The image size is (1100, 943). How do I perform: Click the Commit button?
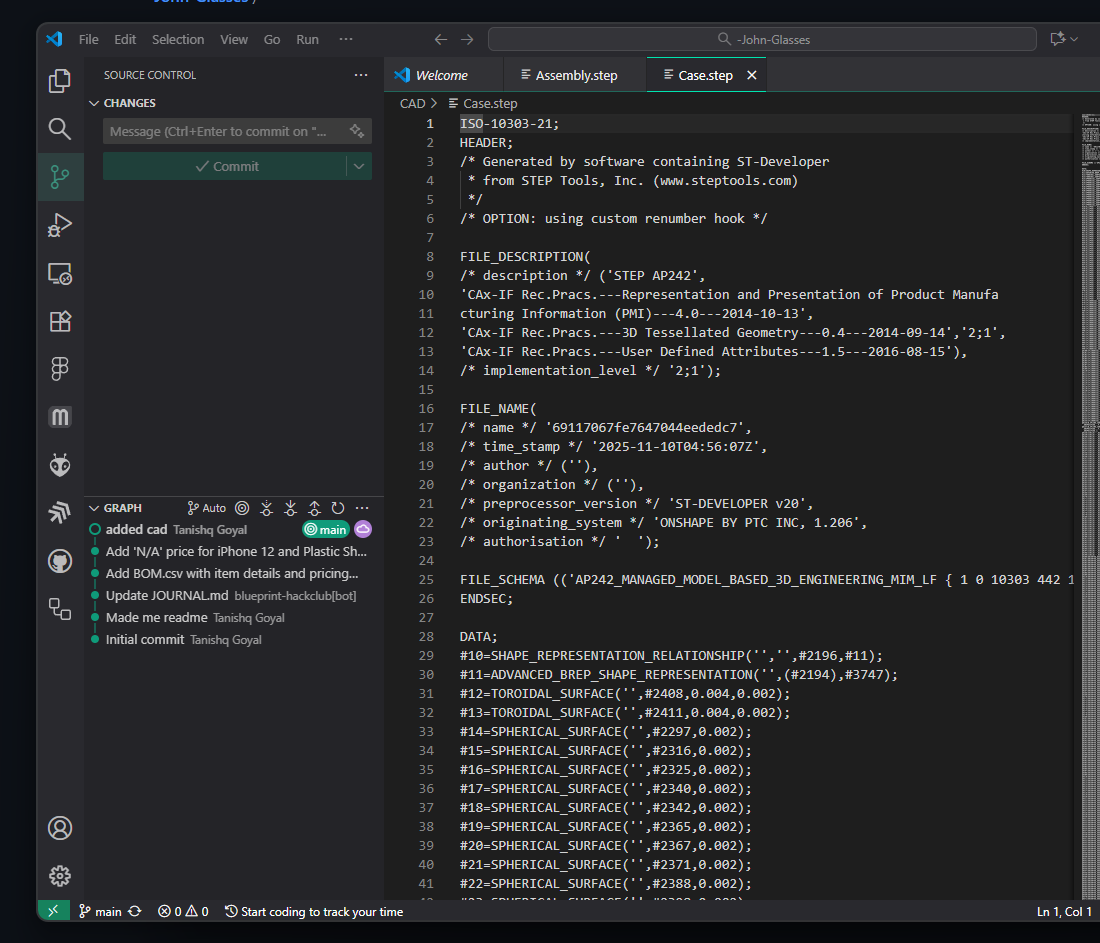[226, 167]
